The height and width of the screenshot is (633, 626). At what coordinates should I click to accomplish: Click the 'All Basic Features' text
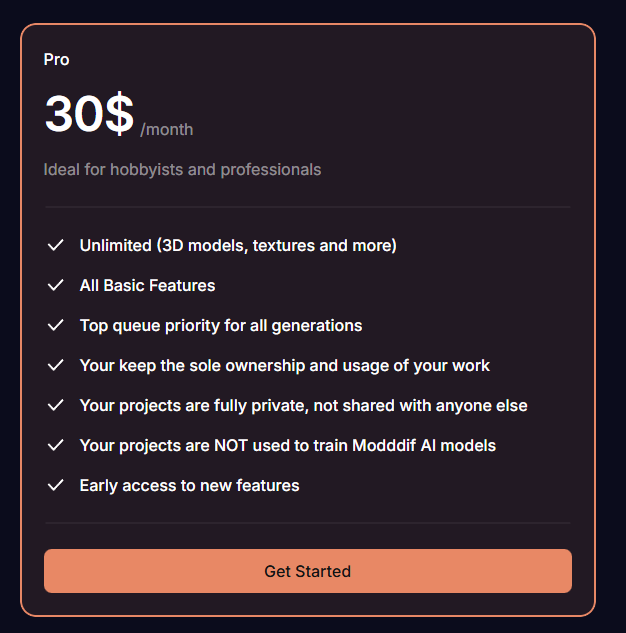(147, 285)
